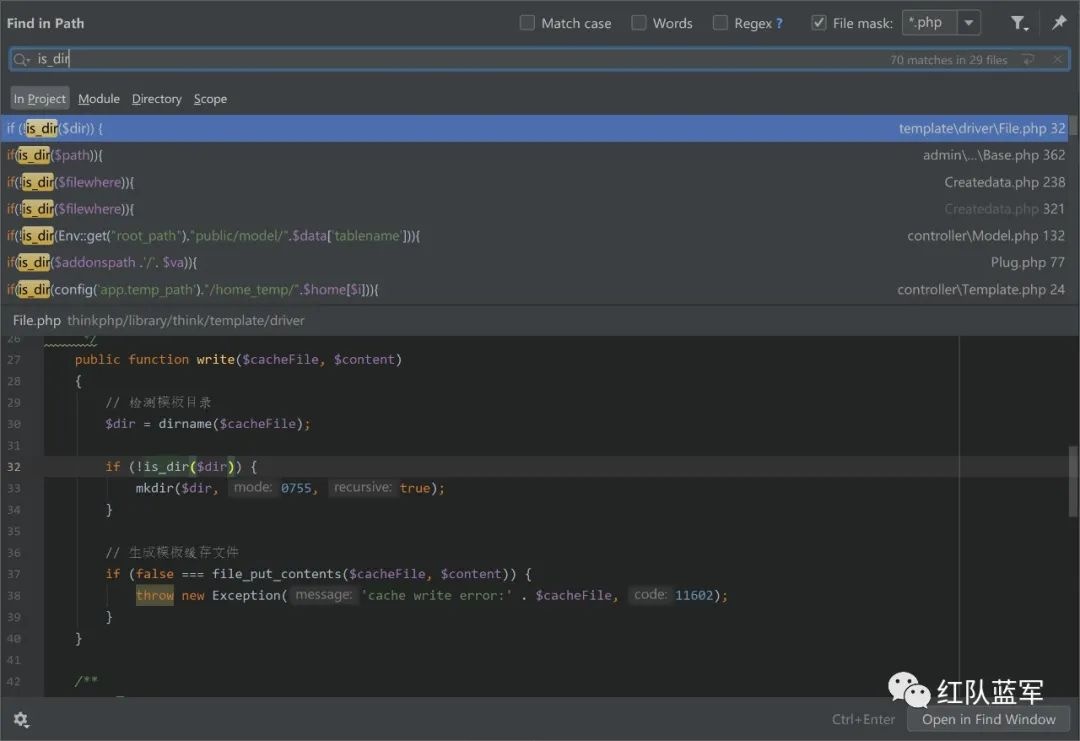Click the 70 matches in 29 files text
1080x741 pixels.
coord(948,60)
